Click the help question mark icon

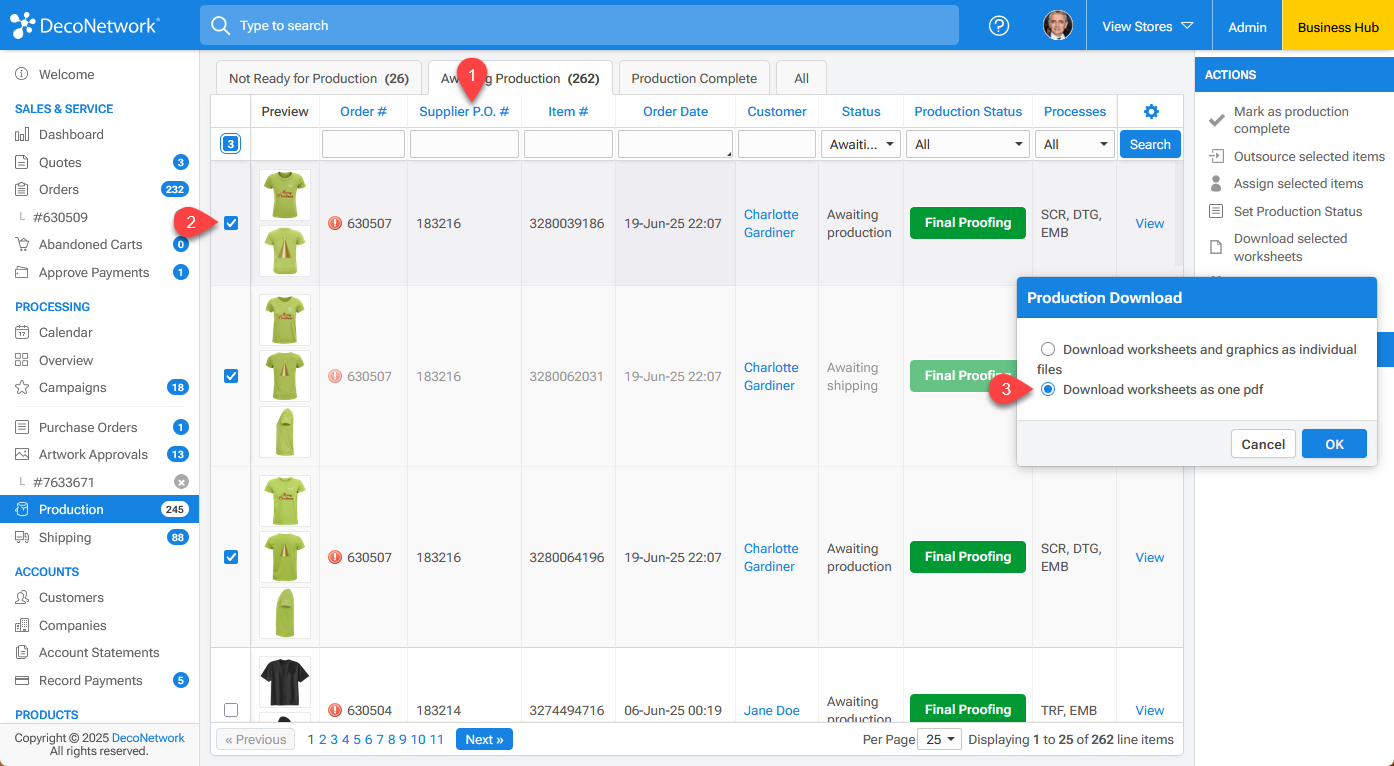[998, 26]
